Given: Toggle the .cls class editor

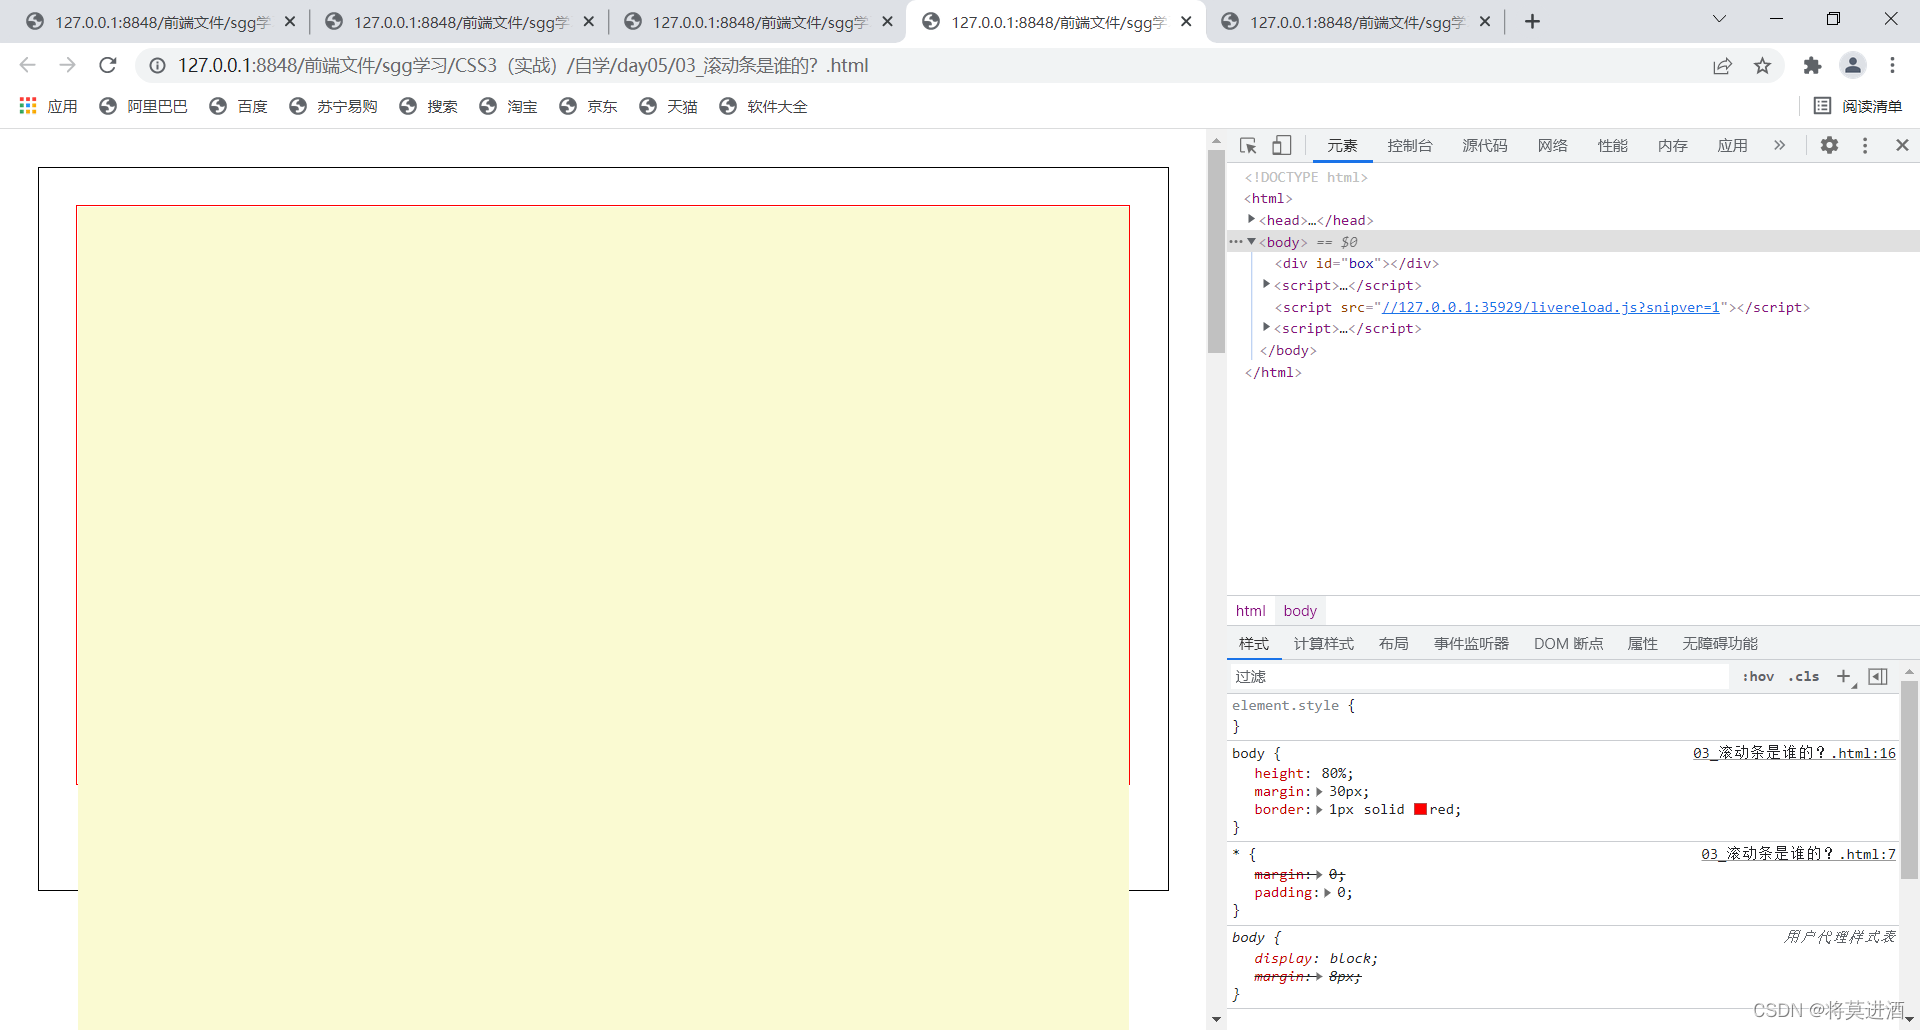Looking at the screenshot, I should coord(1804,677).
